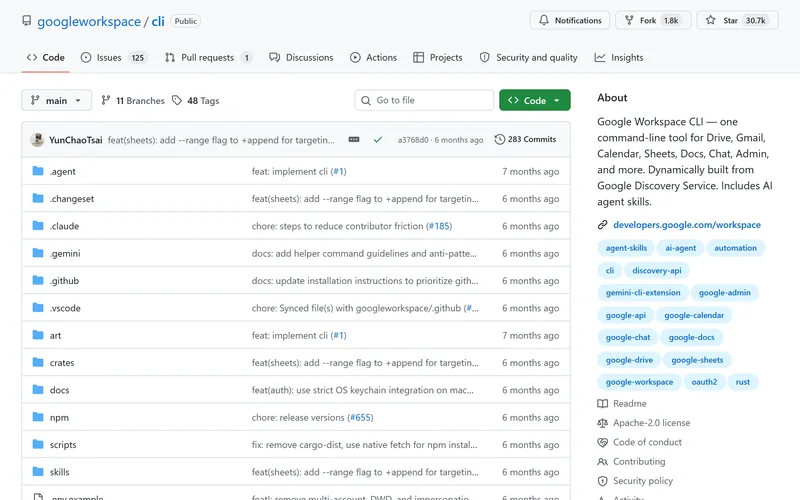Click the Notifications bell button
This screenshot has width=800, height=500.
click(569, 20)
